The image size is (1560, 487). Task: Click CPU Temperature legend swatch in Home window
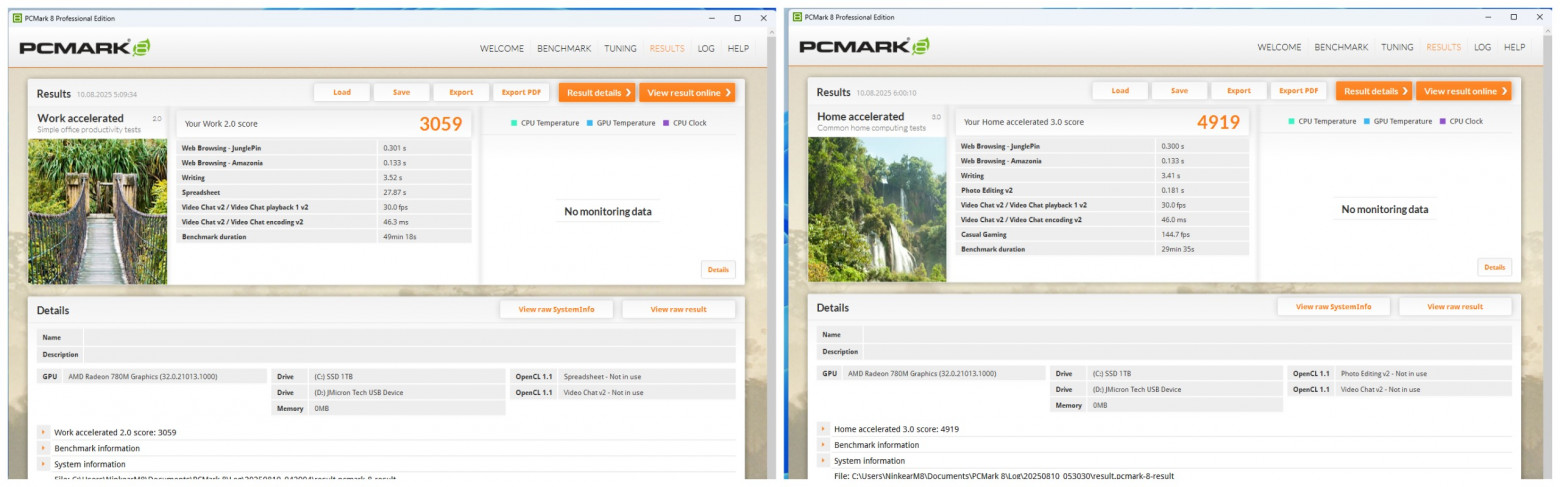(x=1291, y=121)
